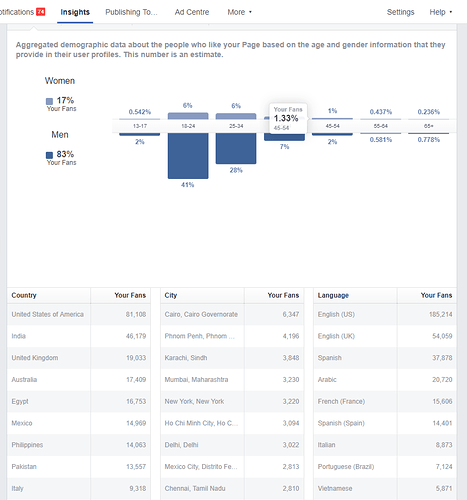Expand the Help dropdown menu
This screenshot has width=467, height=500.
click(440, 12)
